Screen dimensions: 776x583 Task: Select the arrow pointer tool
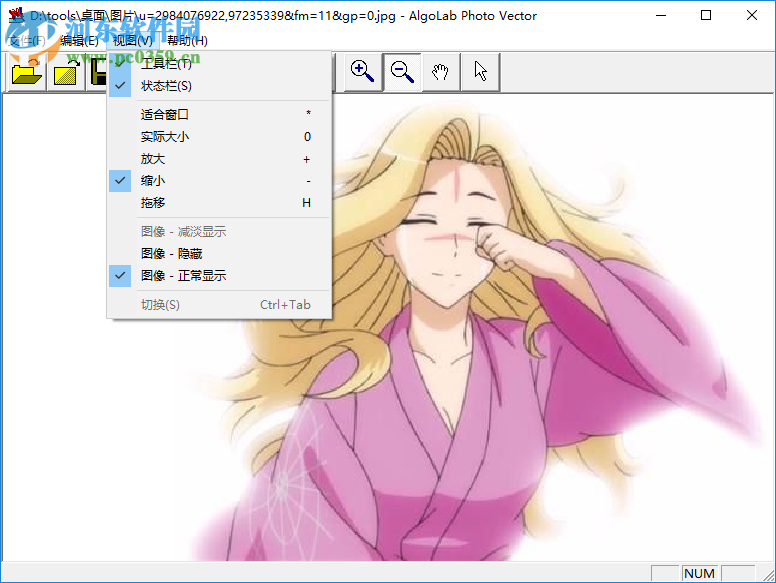coord(480,72)
